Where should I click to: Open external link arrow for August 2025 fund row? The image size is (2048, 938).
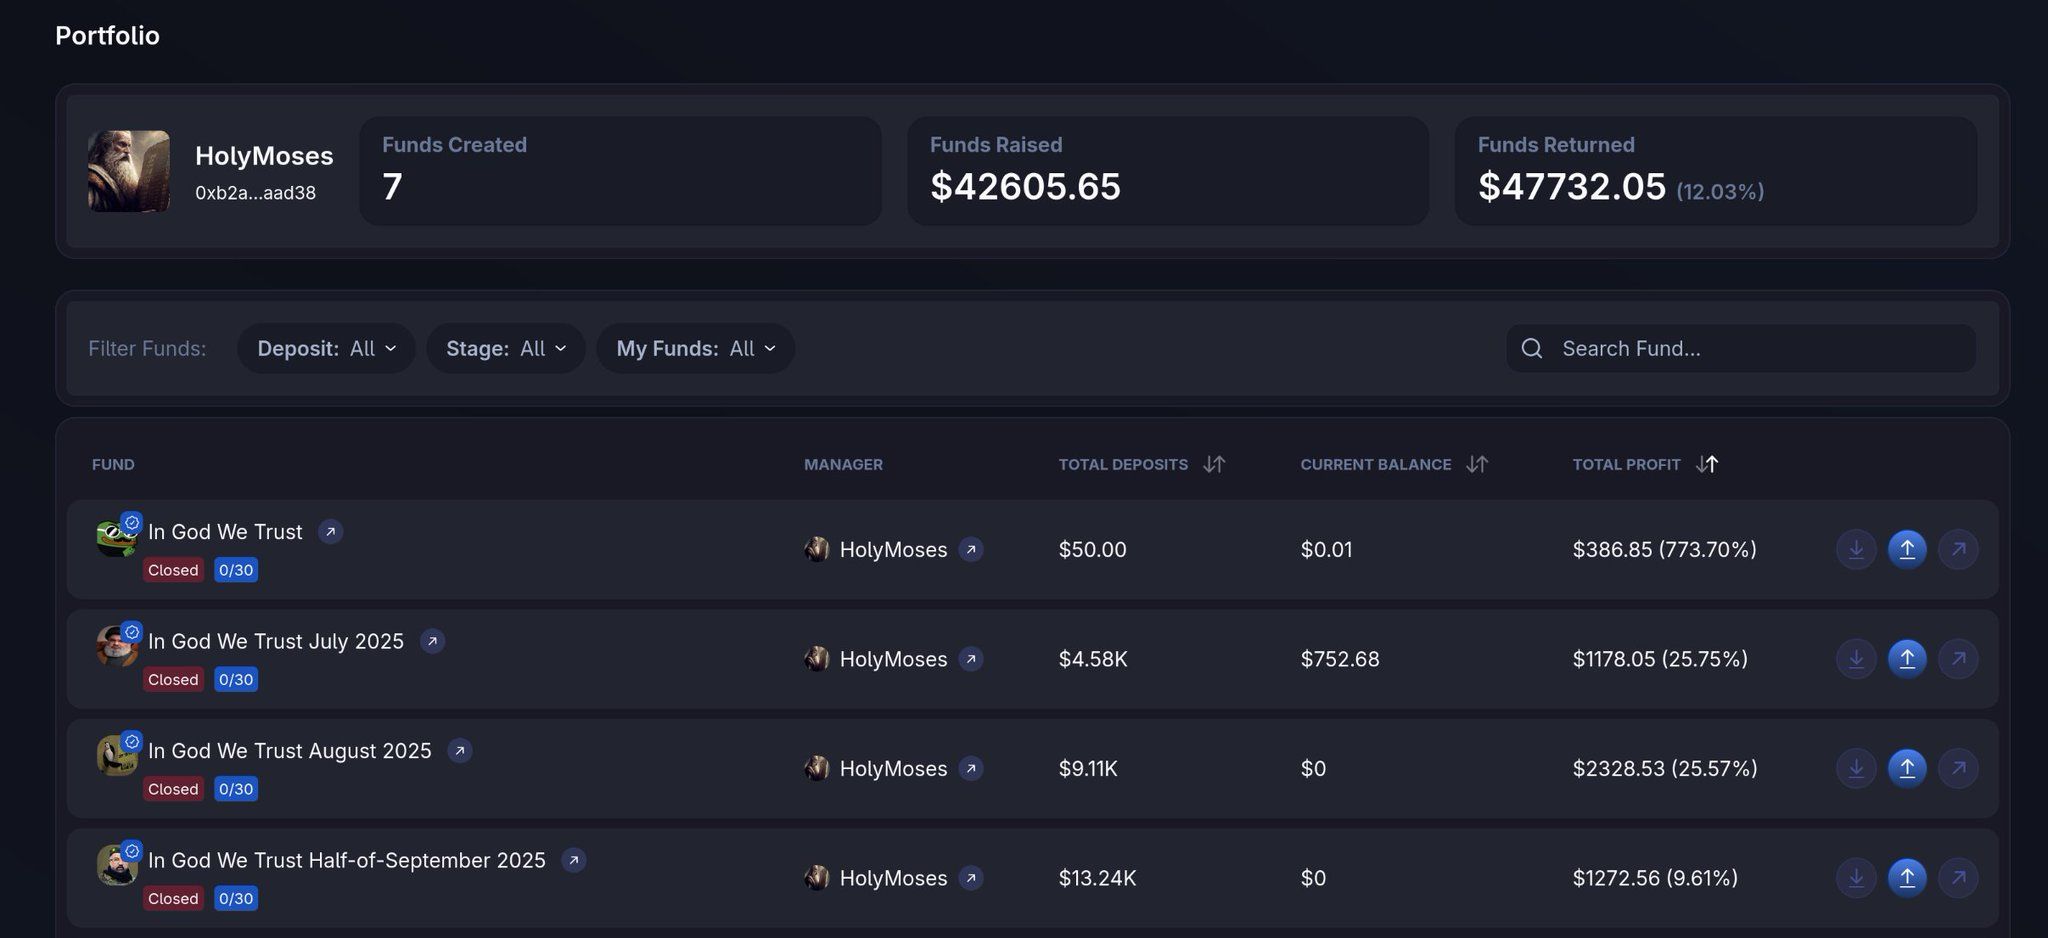point(1958,768)
